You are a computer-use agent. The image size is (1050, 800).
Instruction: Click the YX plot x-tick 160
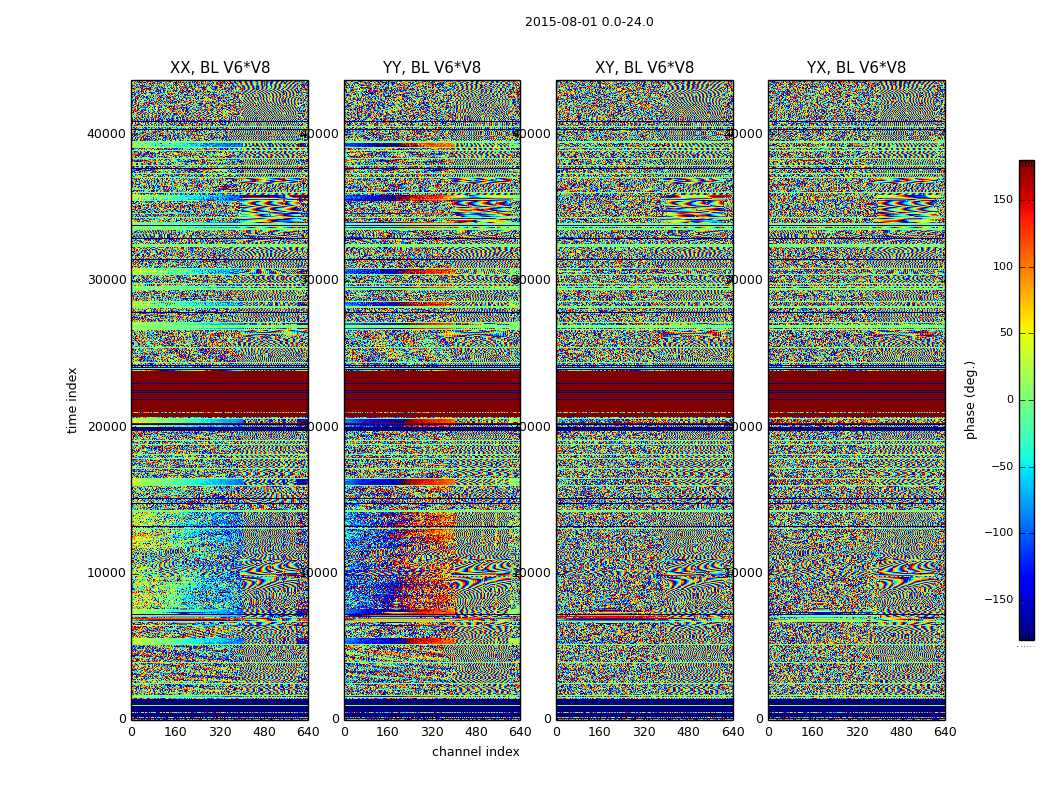click(812, 732)
